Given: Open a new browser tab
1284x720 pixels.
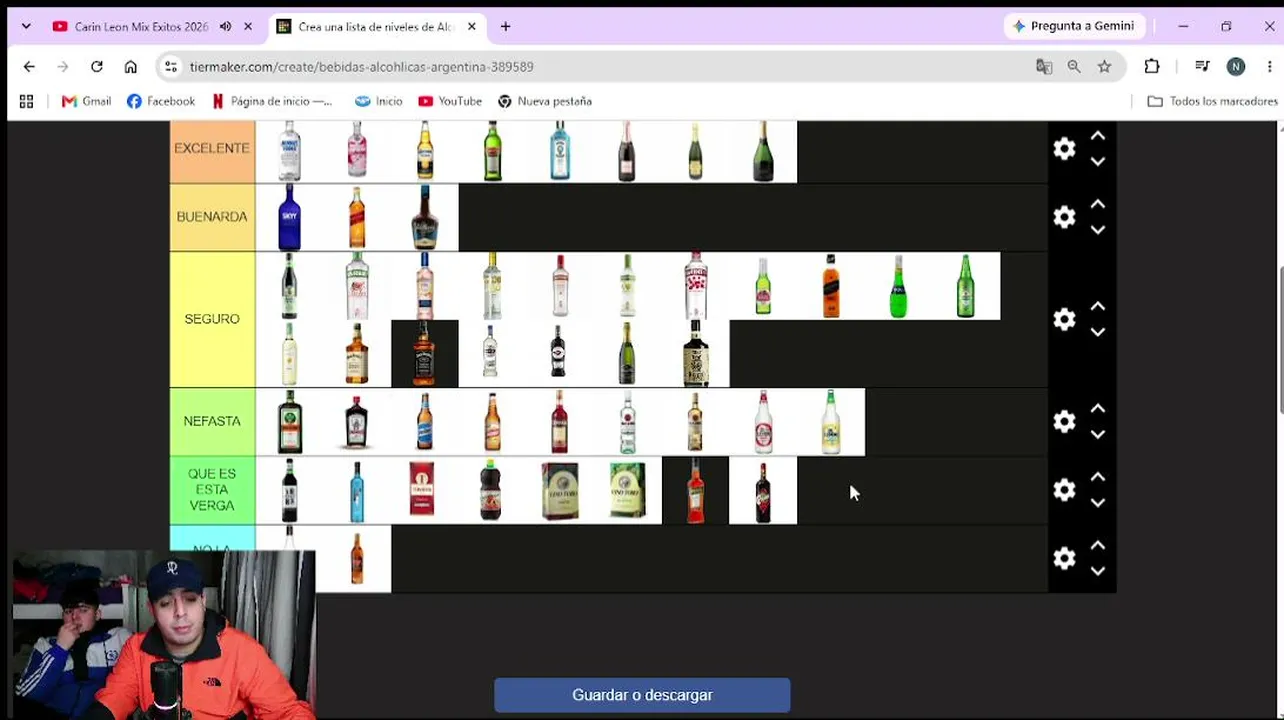Looking at the screenshot, I should click(505, 27).
